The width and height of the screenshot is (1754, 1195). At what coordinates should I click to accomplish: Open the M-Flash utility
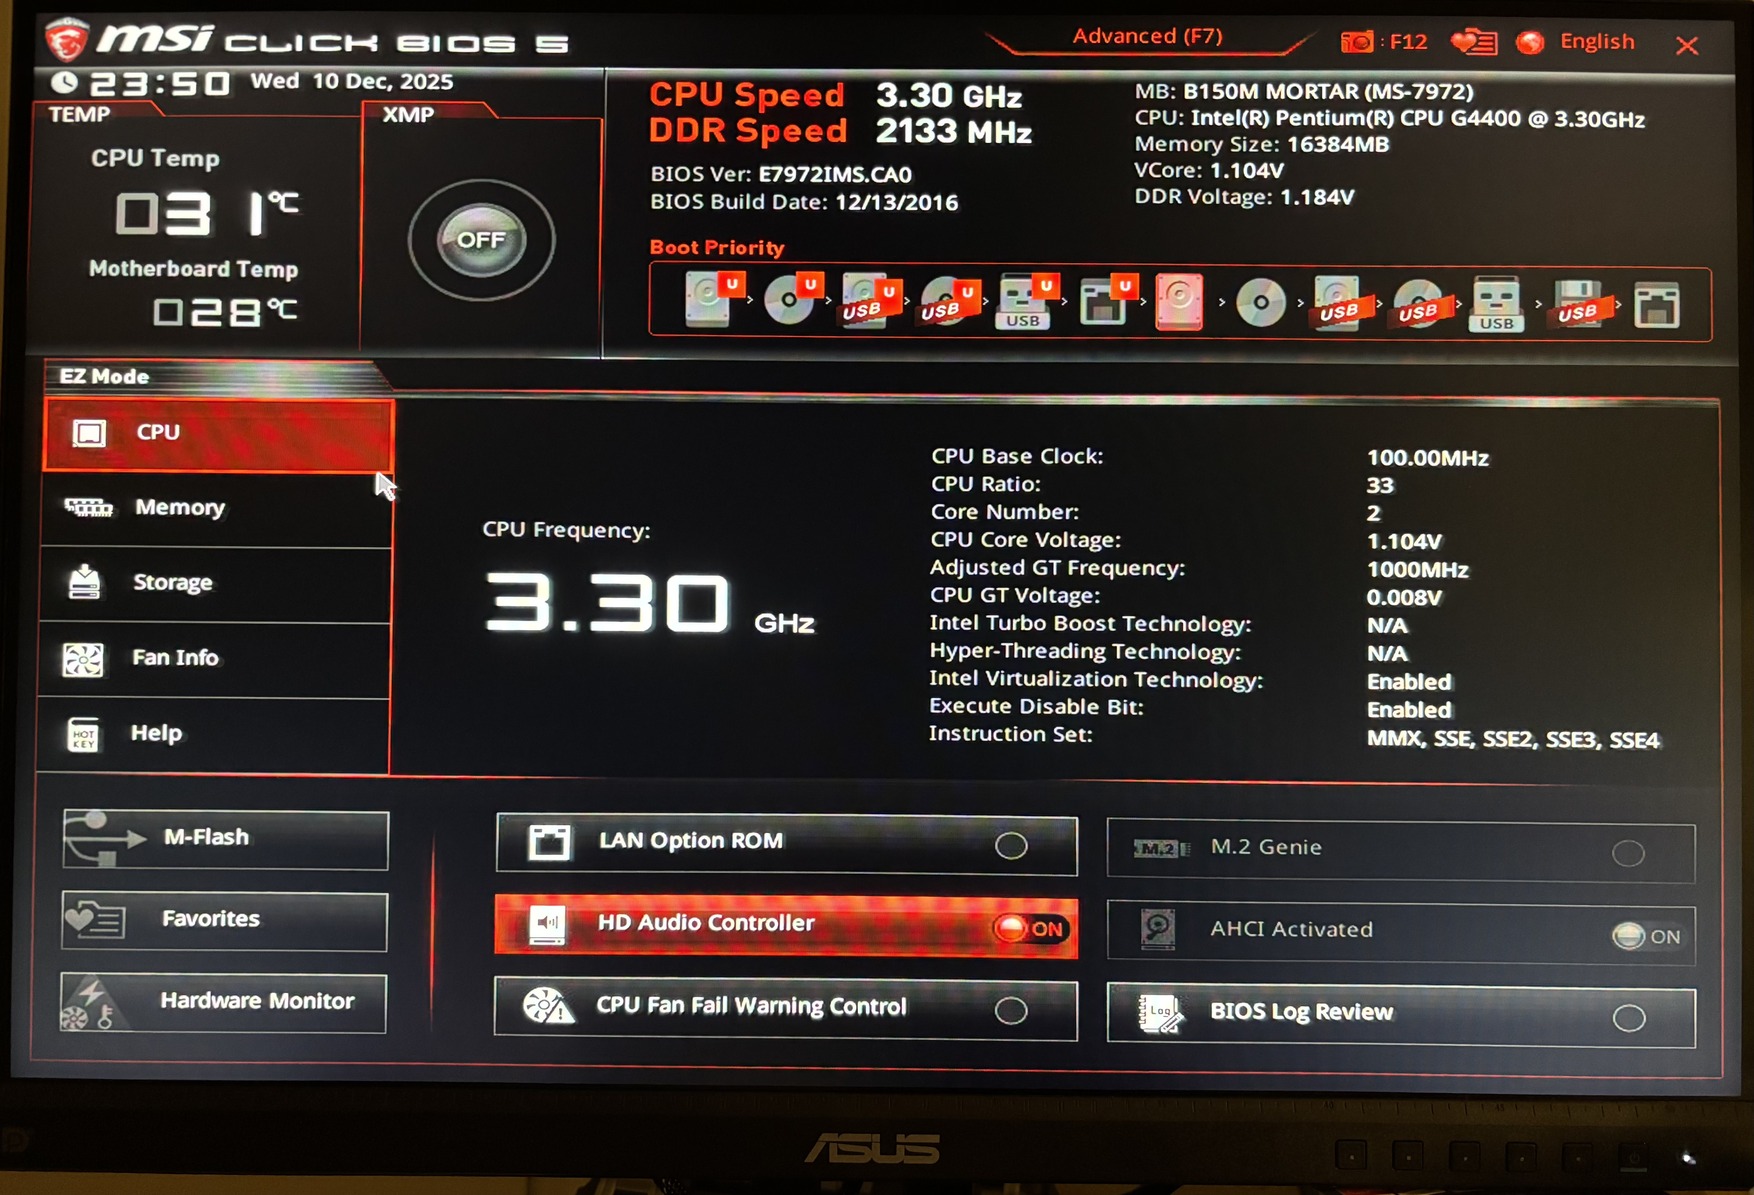tap(225, 839)
